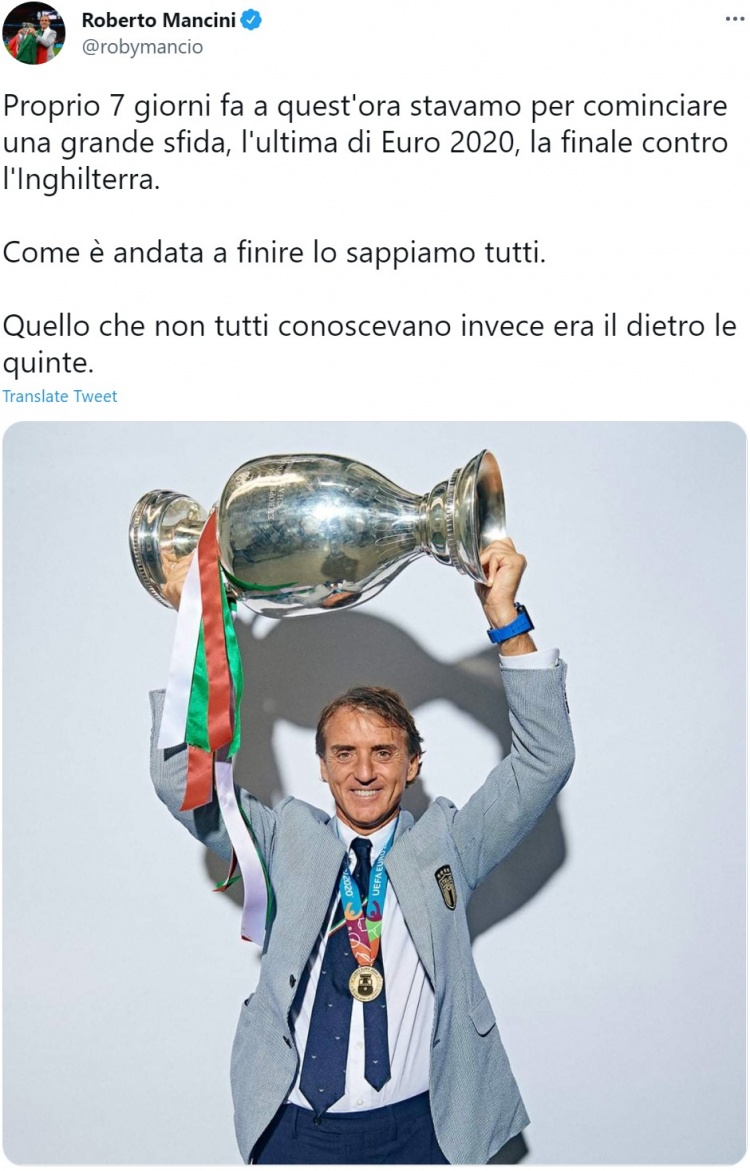750x1171 pixels.
Task: Open the tweet's three-dot more options menu
Action: (x=735, y=19)
